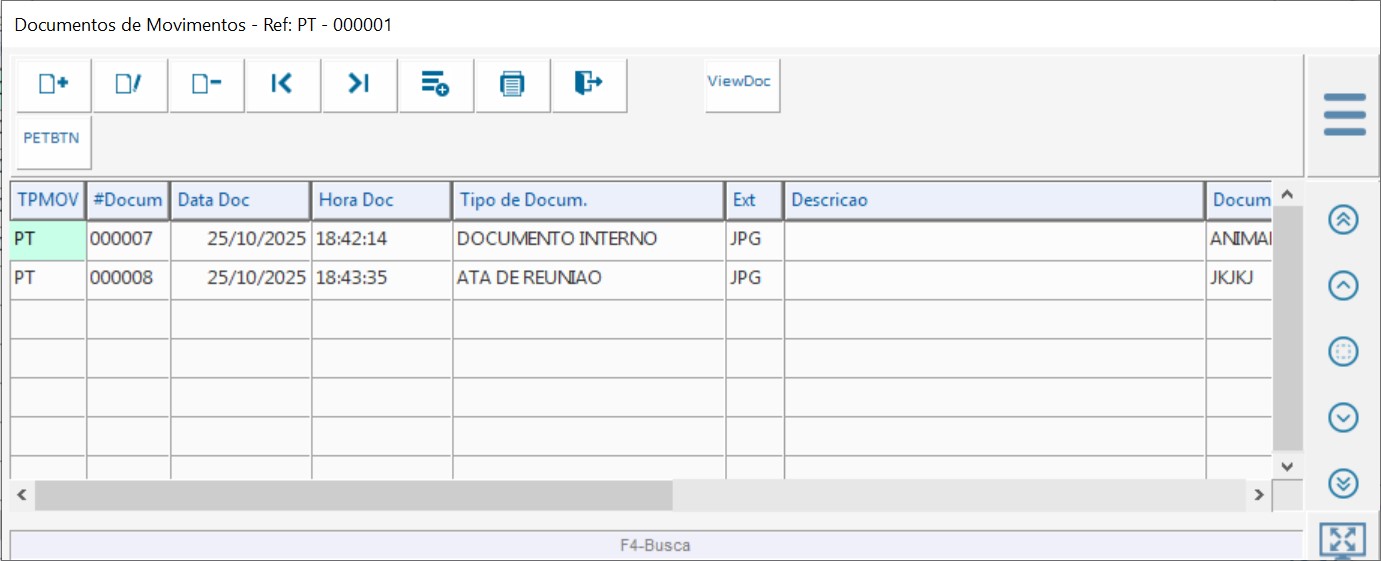Click the F4-Busca search field
This screenshot has height=561, width=1381.
pyautogui.click(x=655, y=546)
